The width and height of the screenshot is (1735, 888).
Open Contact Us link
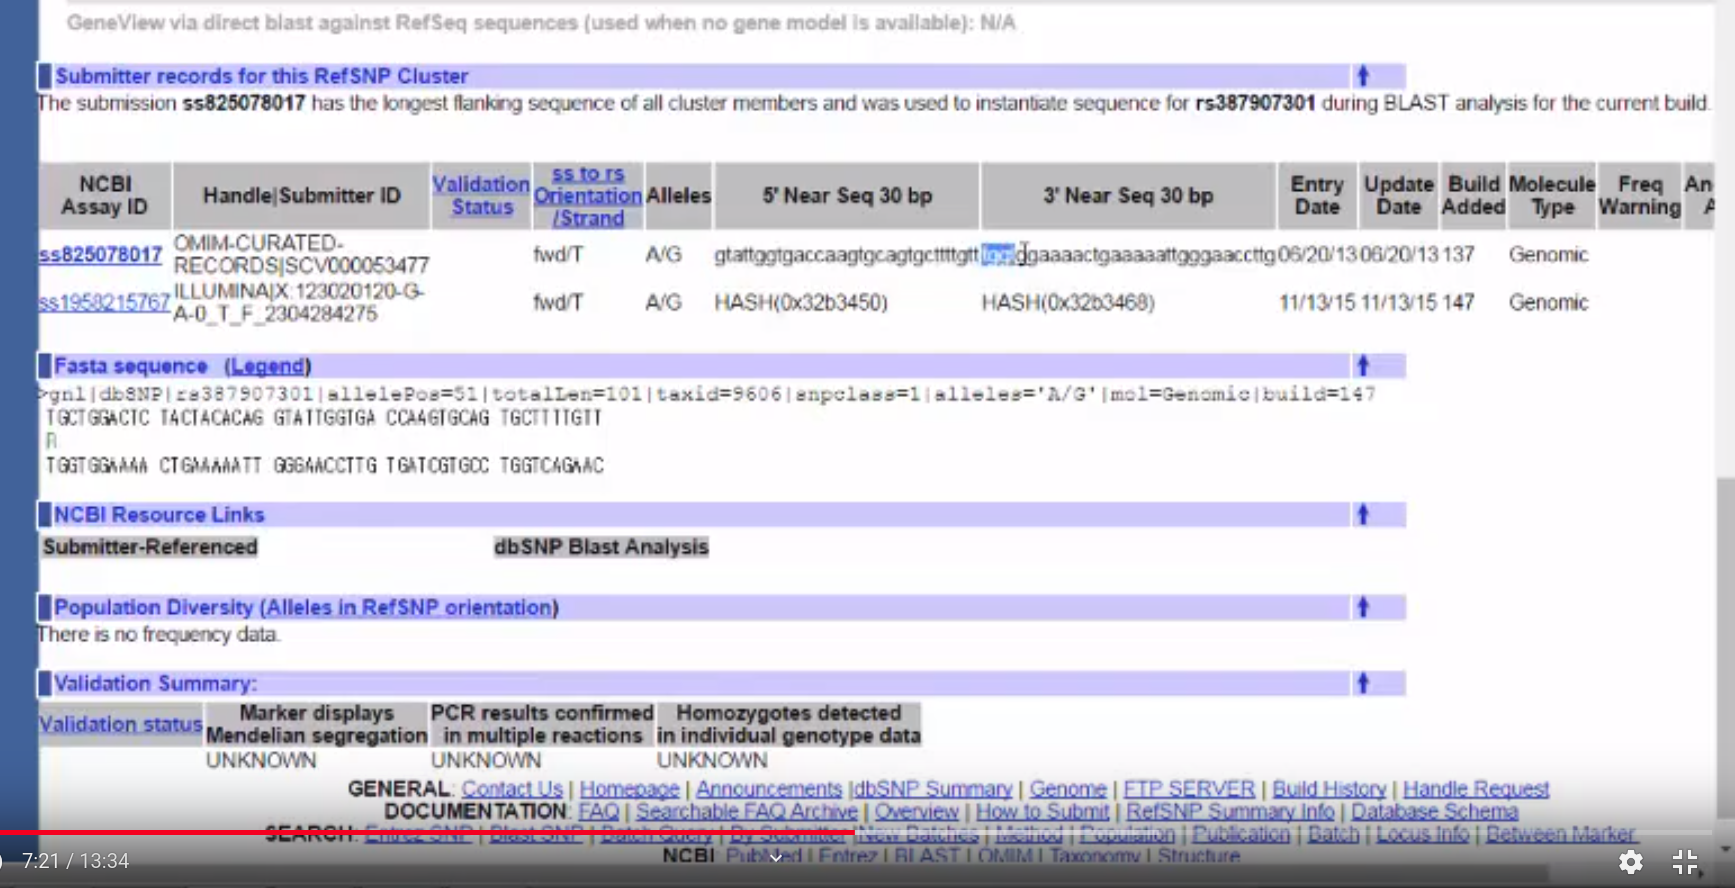pos(512,789)
